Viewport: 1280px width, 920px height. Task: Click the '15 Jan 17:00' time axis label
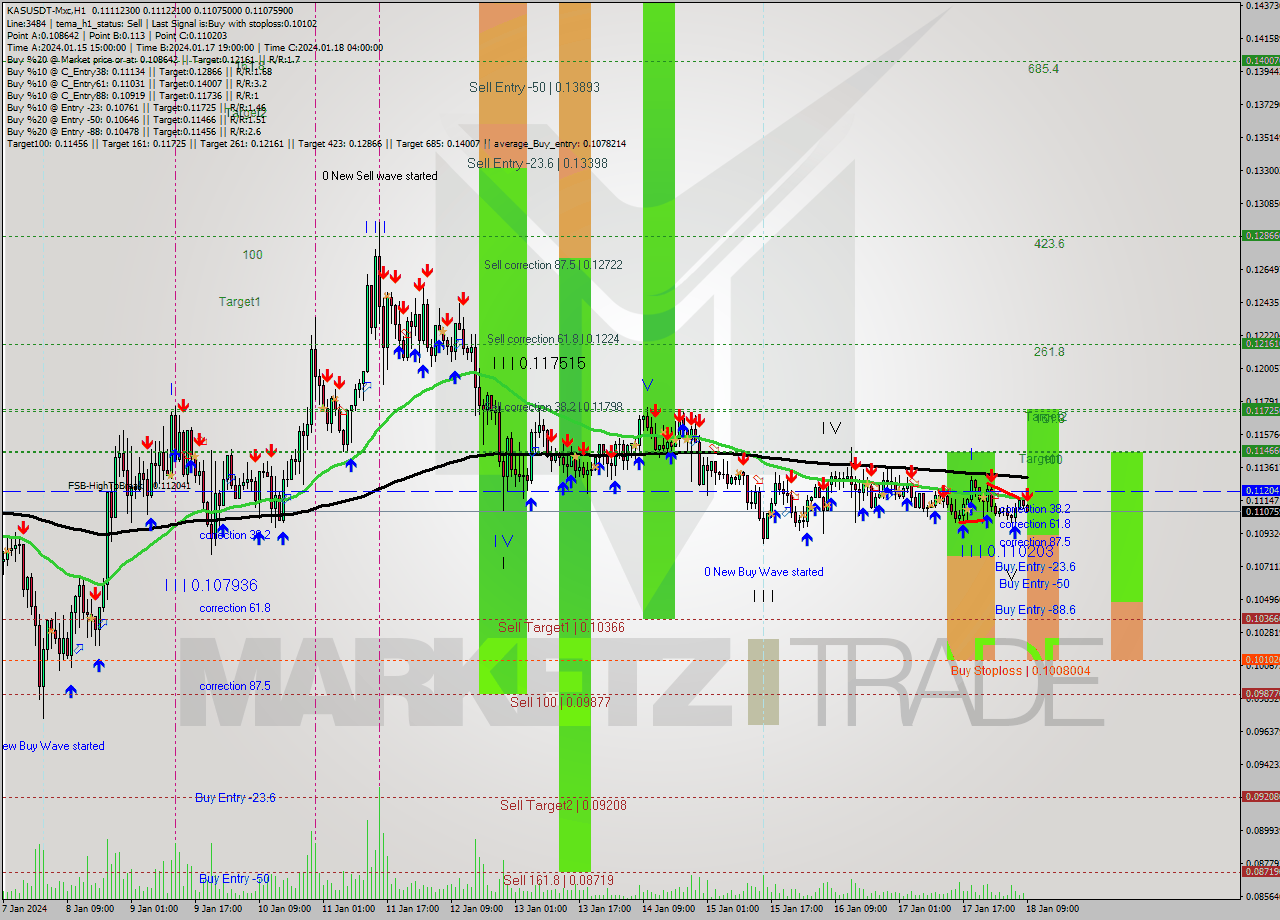797,909
